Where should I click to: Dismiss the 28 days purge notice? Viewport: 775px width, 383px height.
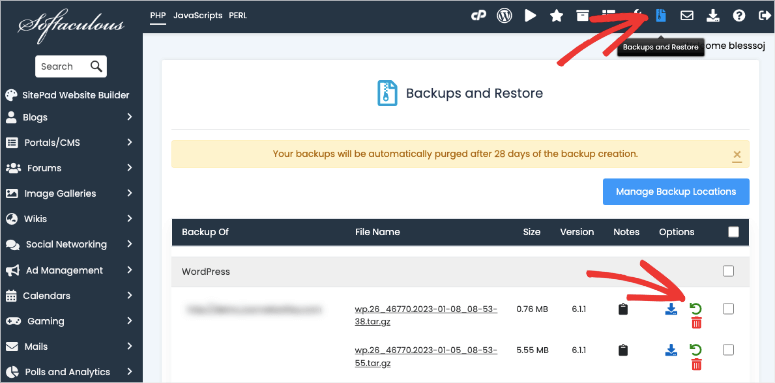coord(737,155)
